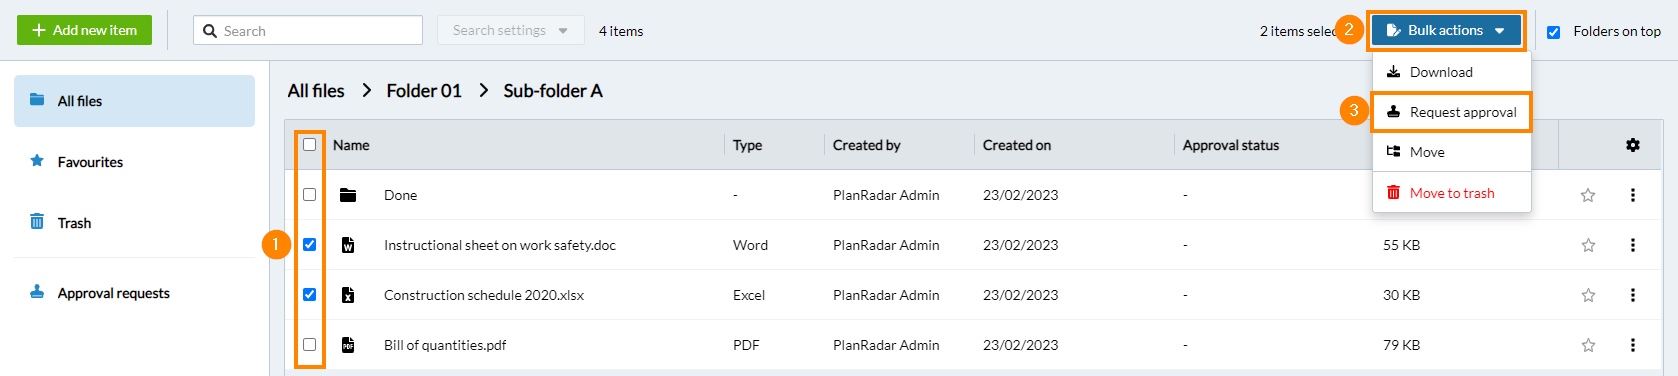
Task: Select Move to trash menu option
Action: (x=1452, y=193)
